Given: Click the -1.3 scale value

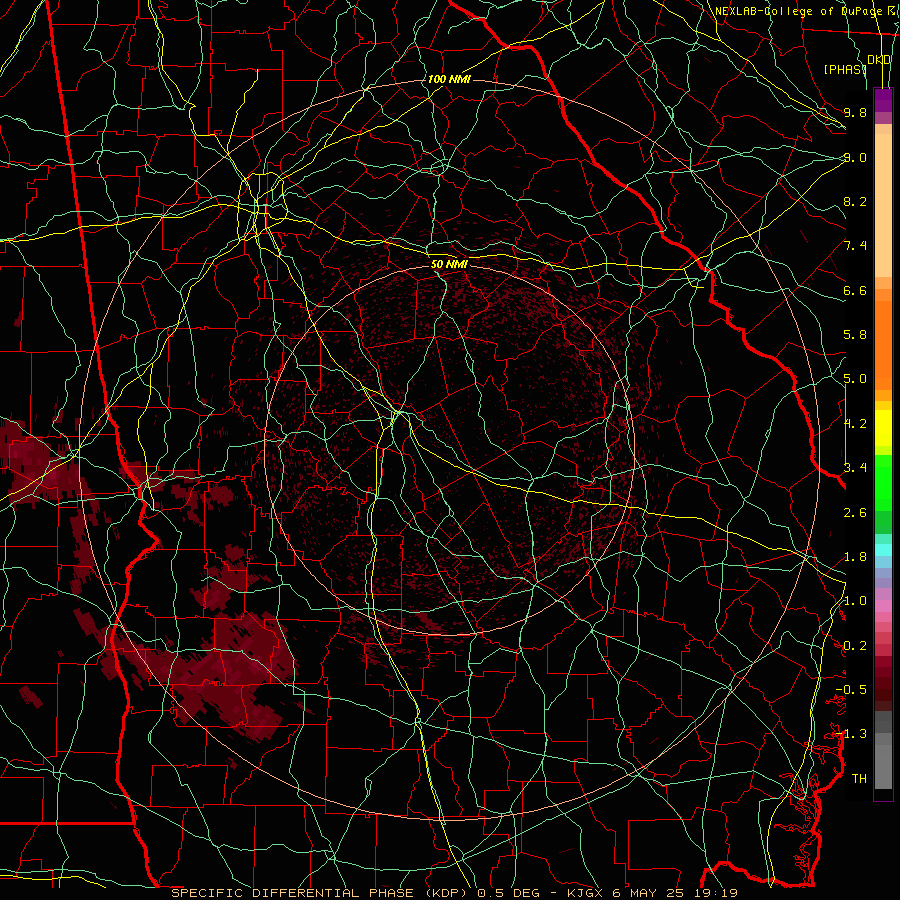Looking at the screenshot, I should click(851, 734).
